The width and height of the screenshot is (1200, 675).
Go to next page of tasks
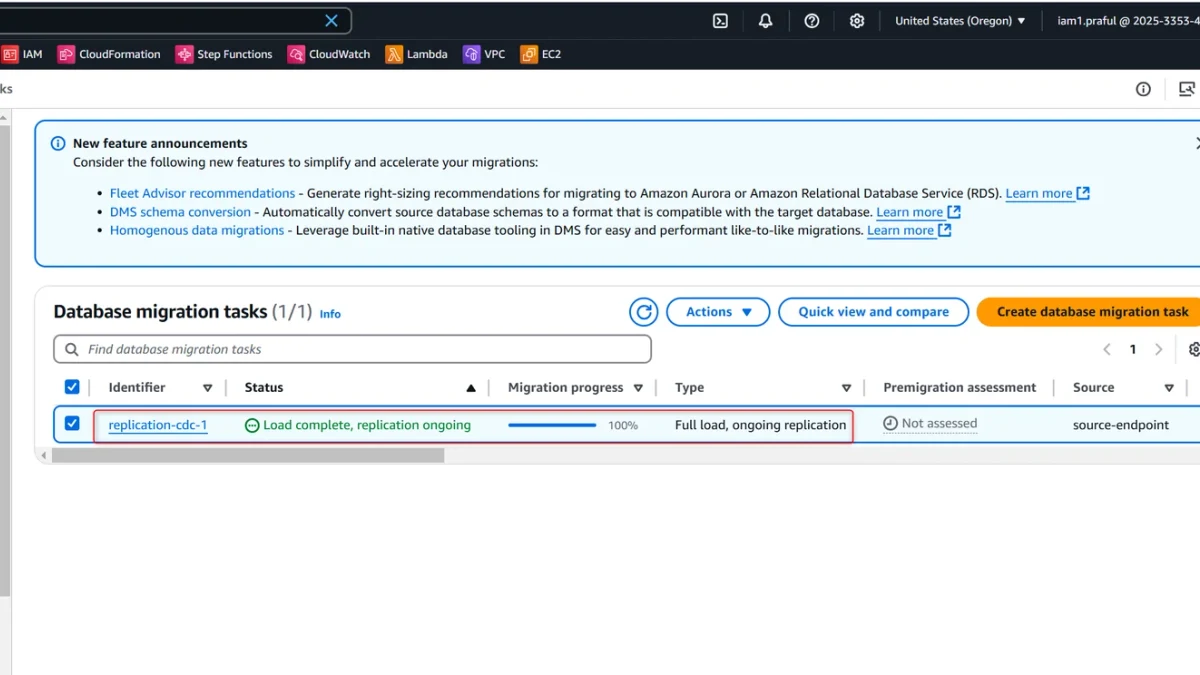coord(1159,349)
